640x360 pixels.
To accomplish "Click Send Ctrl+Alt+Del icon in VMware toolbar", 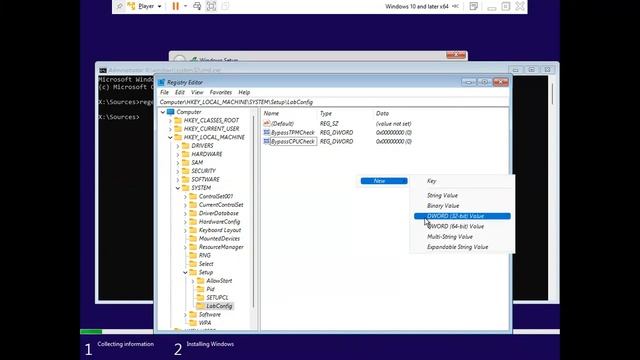I will (x=197, y=6).
